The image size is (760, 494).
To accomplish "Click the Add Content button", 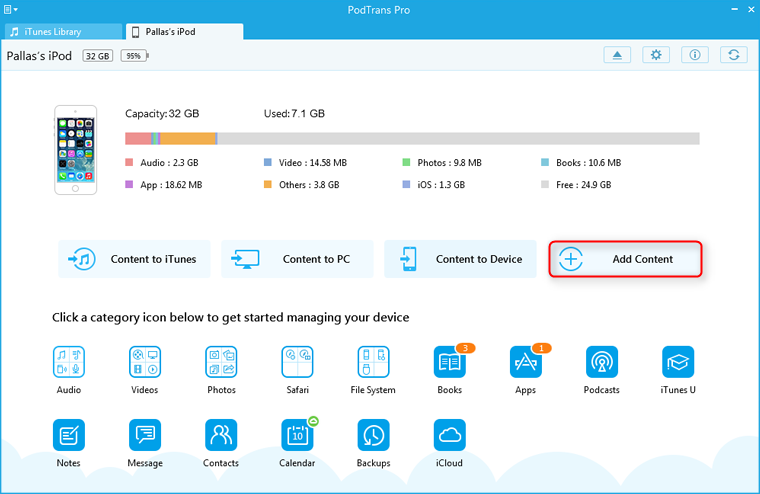I will 625,259.
